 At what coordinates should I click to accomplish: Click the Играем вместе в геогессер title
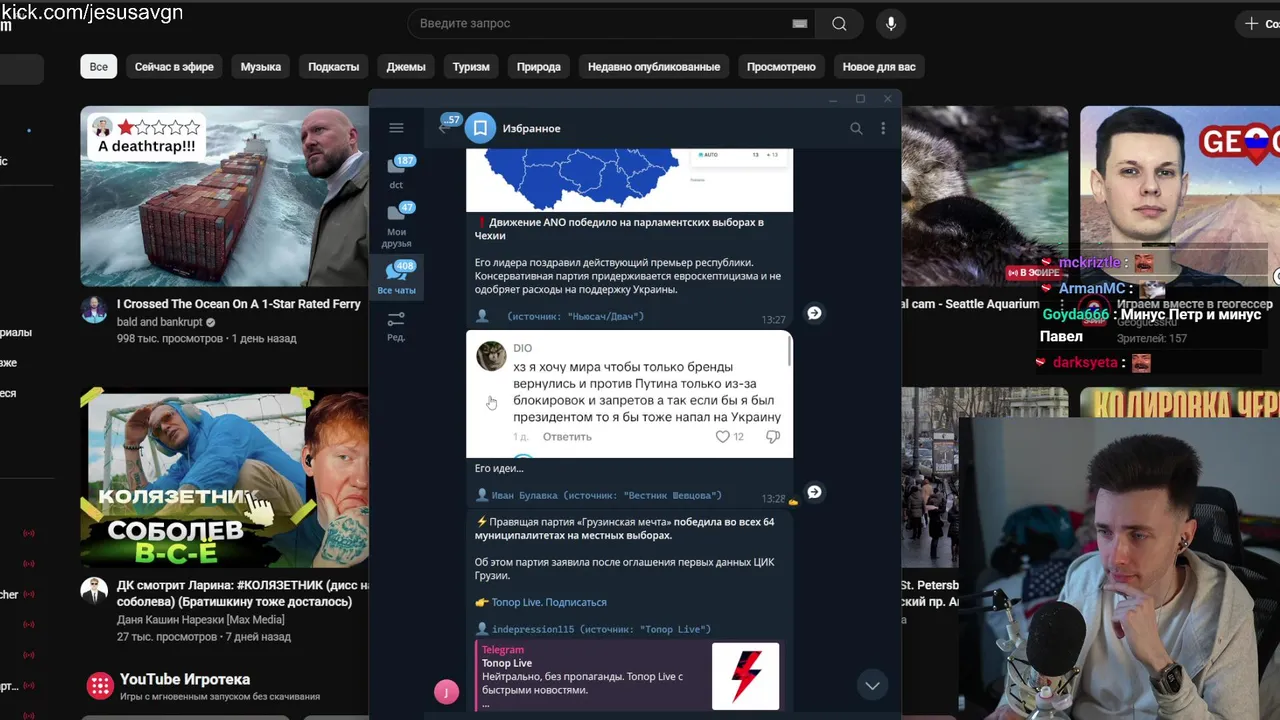[x=1194, y=304]
